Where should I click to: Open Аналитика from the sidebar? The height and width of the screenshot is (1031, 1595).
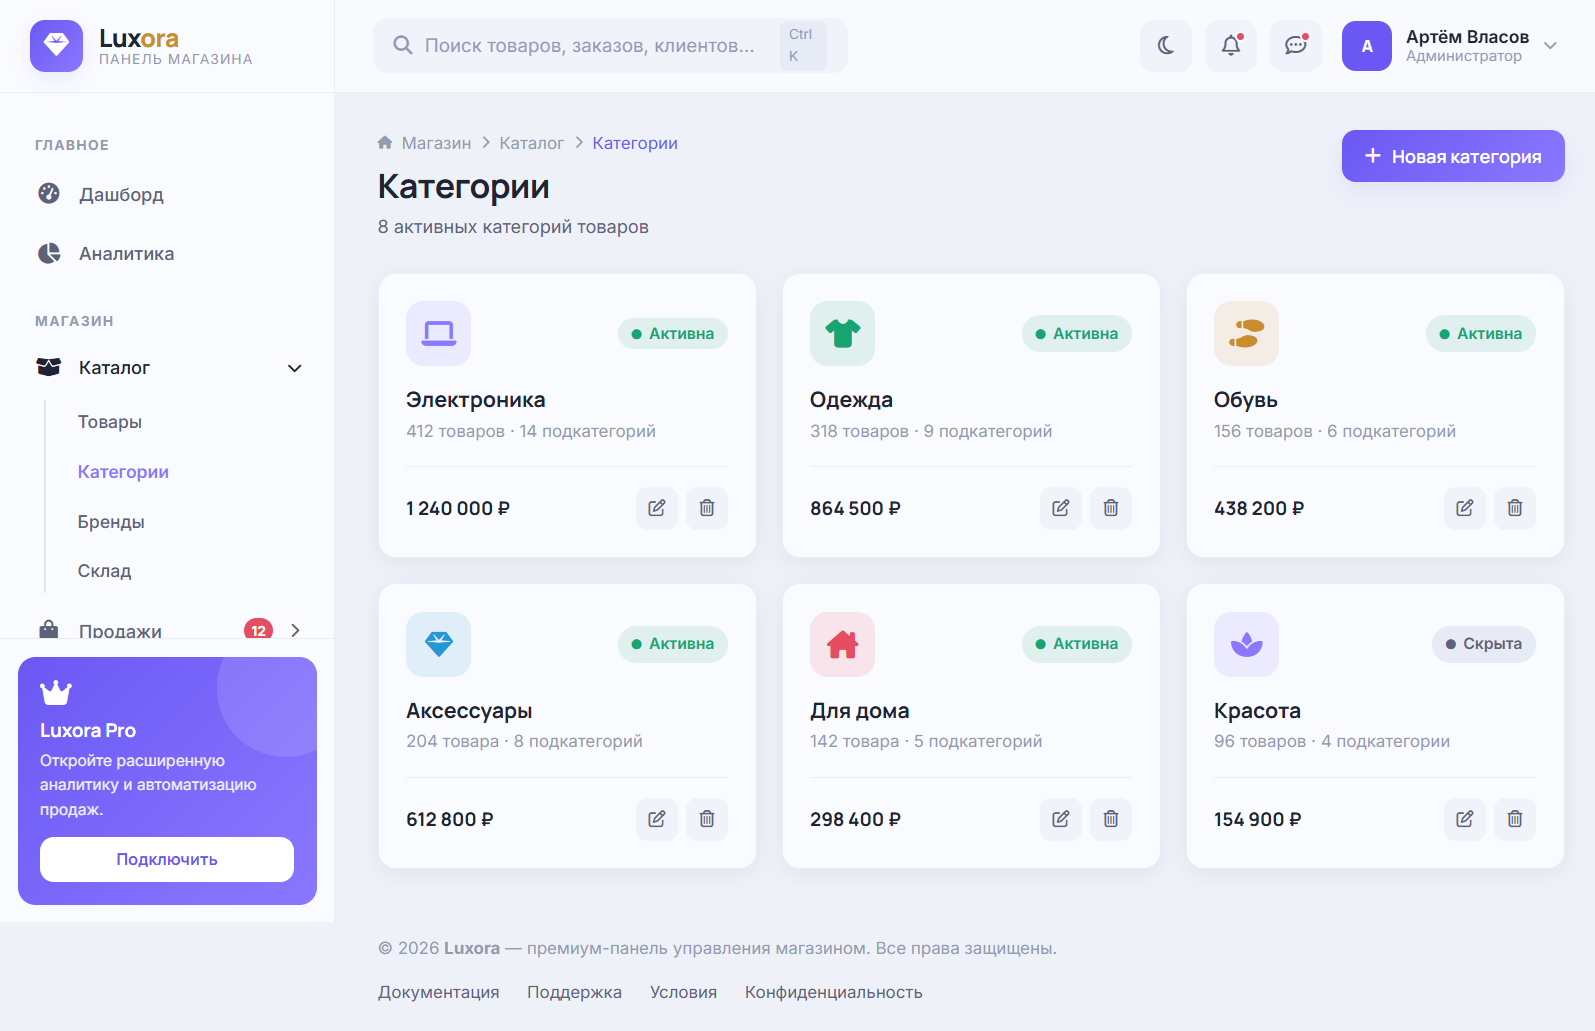click(x=167, y=253)
